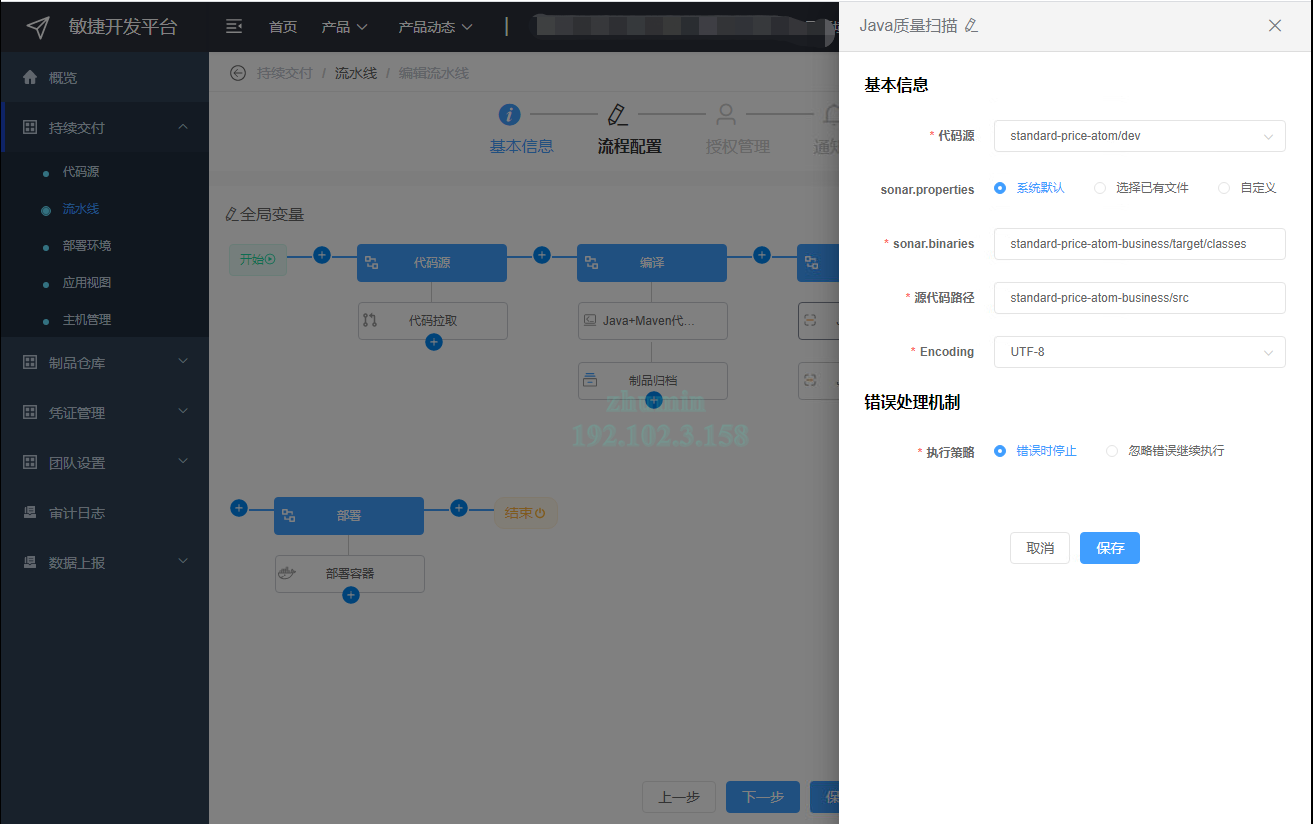Click the 流水线 breadcrumb link
The width and height of the screenshot is (1316, 824).
coord(356,73)
